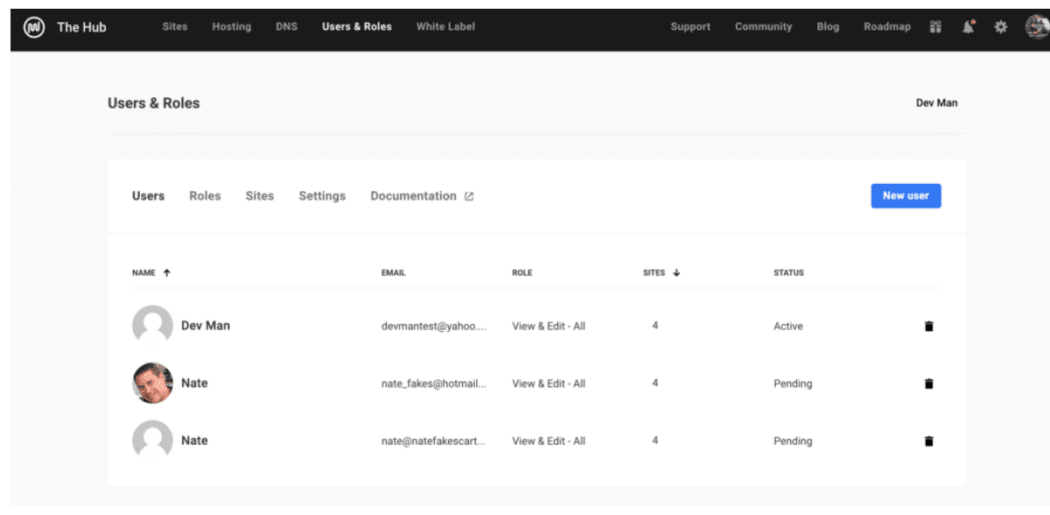
Task: Open White Label in the top navigation
Action: coord(445,27)
